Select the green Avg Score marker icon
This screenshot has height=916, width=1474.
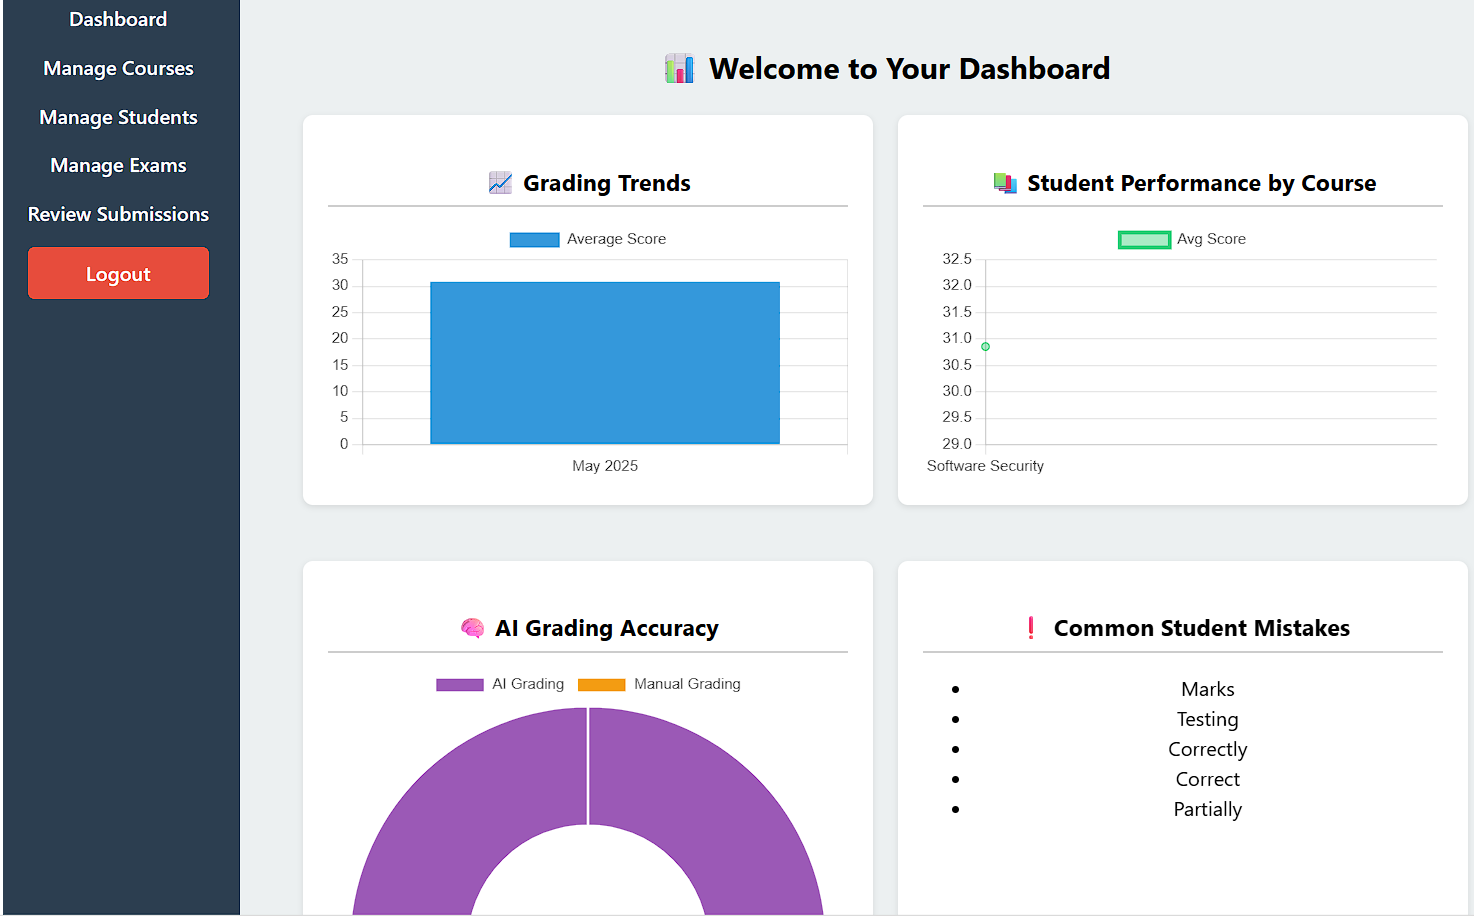[x=1143, y=239]
